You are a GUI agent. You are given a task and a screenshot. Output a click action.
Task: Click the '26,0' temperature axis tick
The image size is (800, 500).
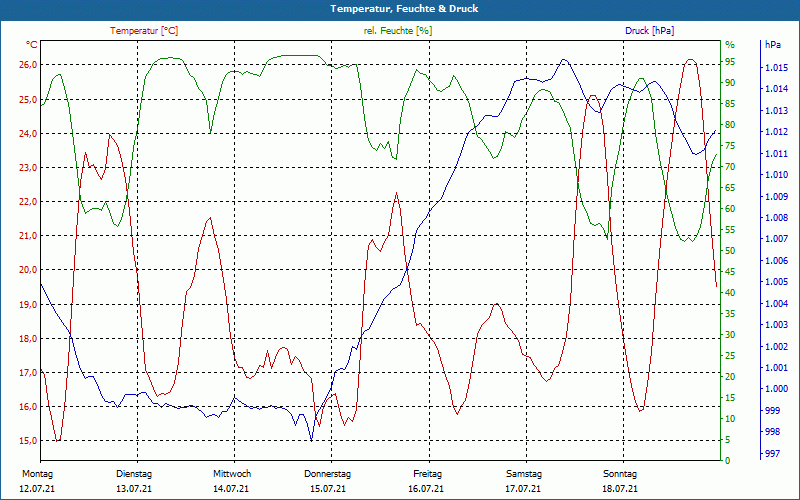(28, 65)
